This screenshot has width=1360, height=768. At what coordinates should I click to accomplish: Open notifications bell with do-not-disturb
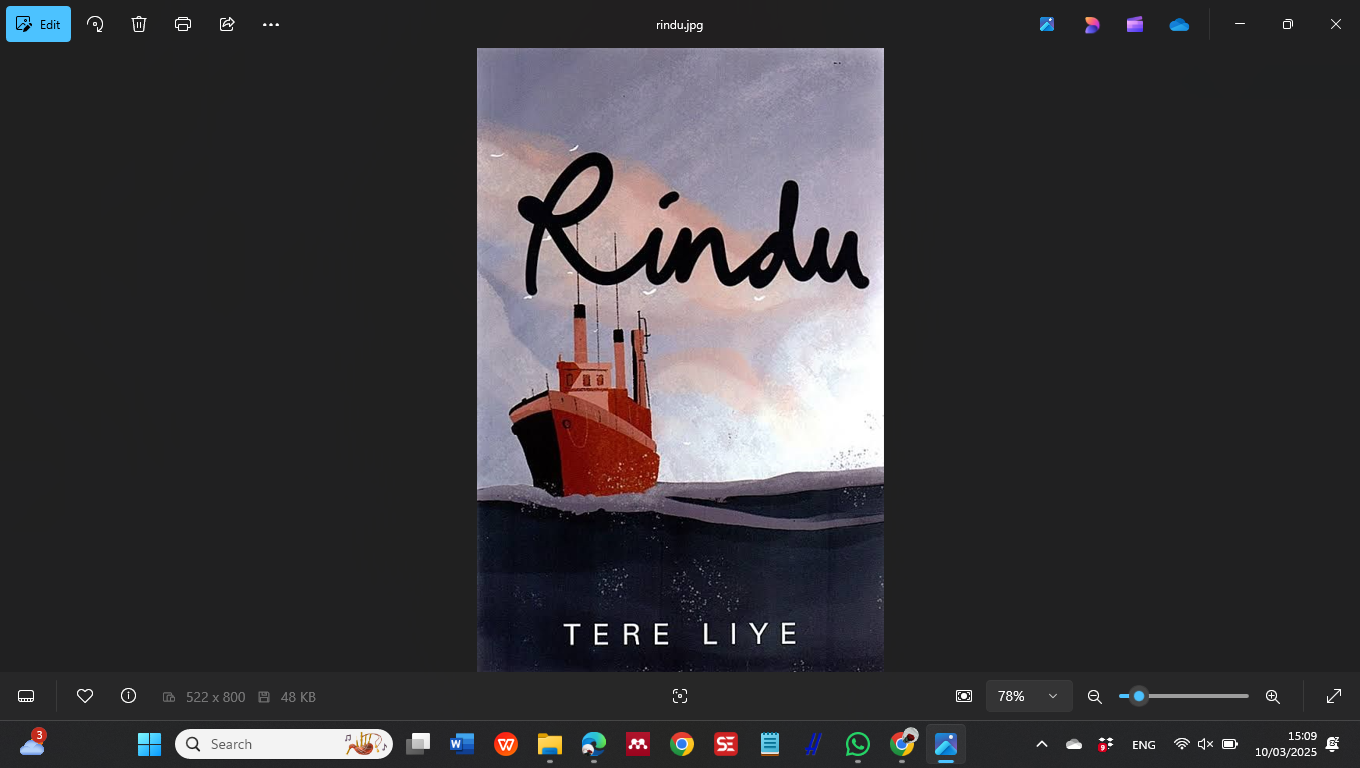coord(1333,744)
